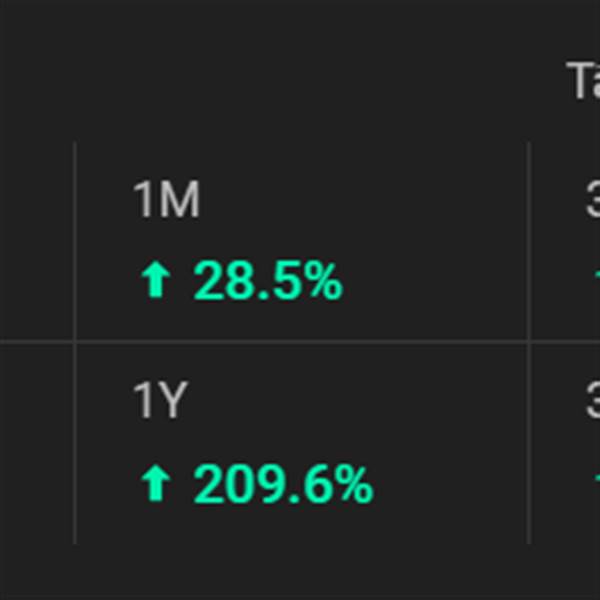Select the 1M period label
Screen dimensions: 600x600
(166, 202)
